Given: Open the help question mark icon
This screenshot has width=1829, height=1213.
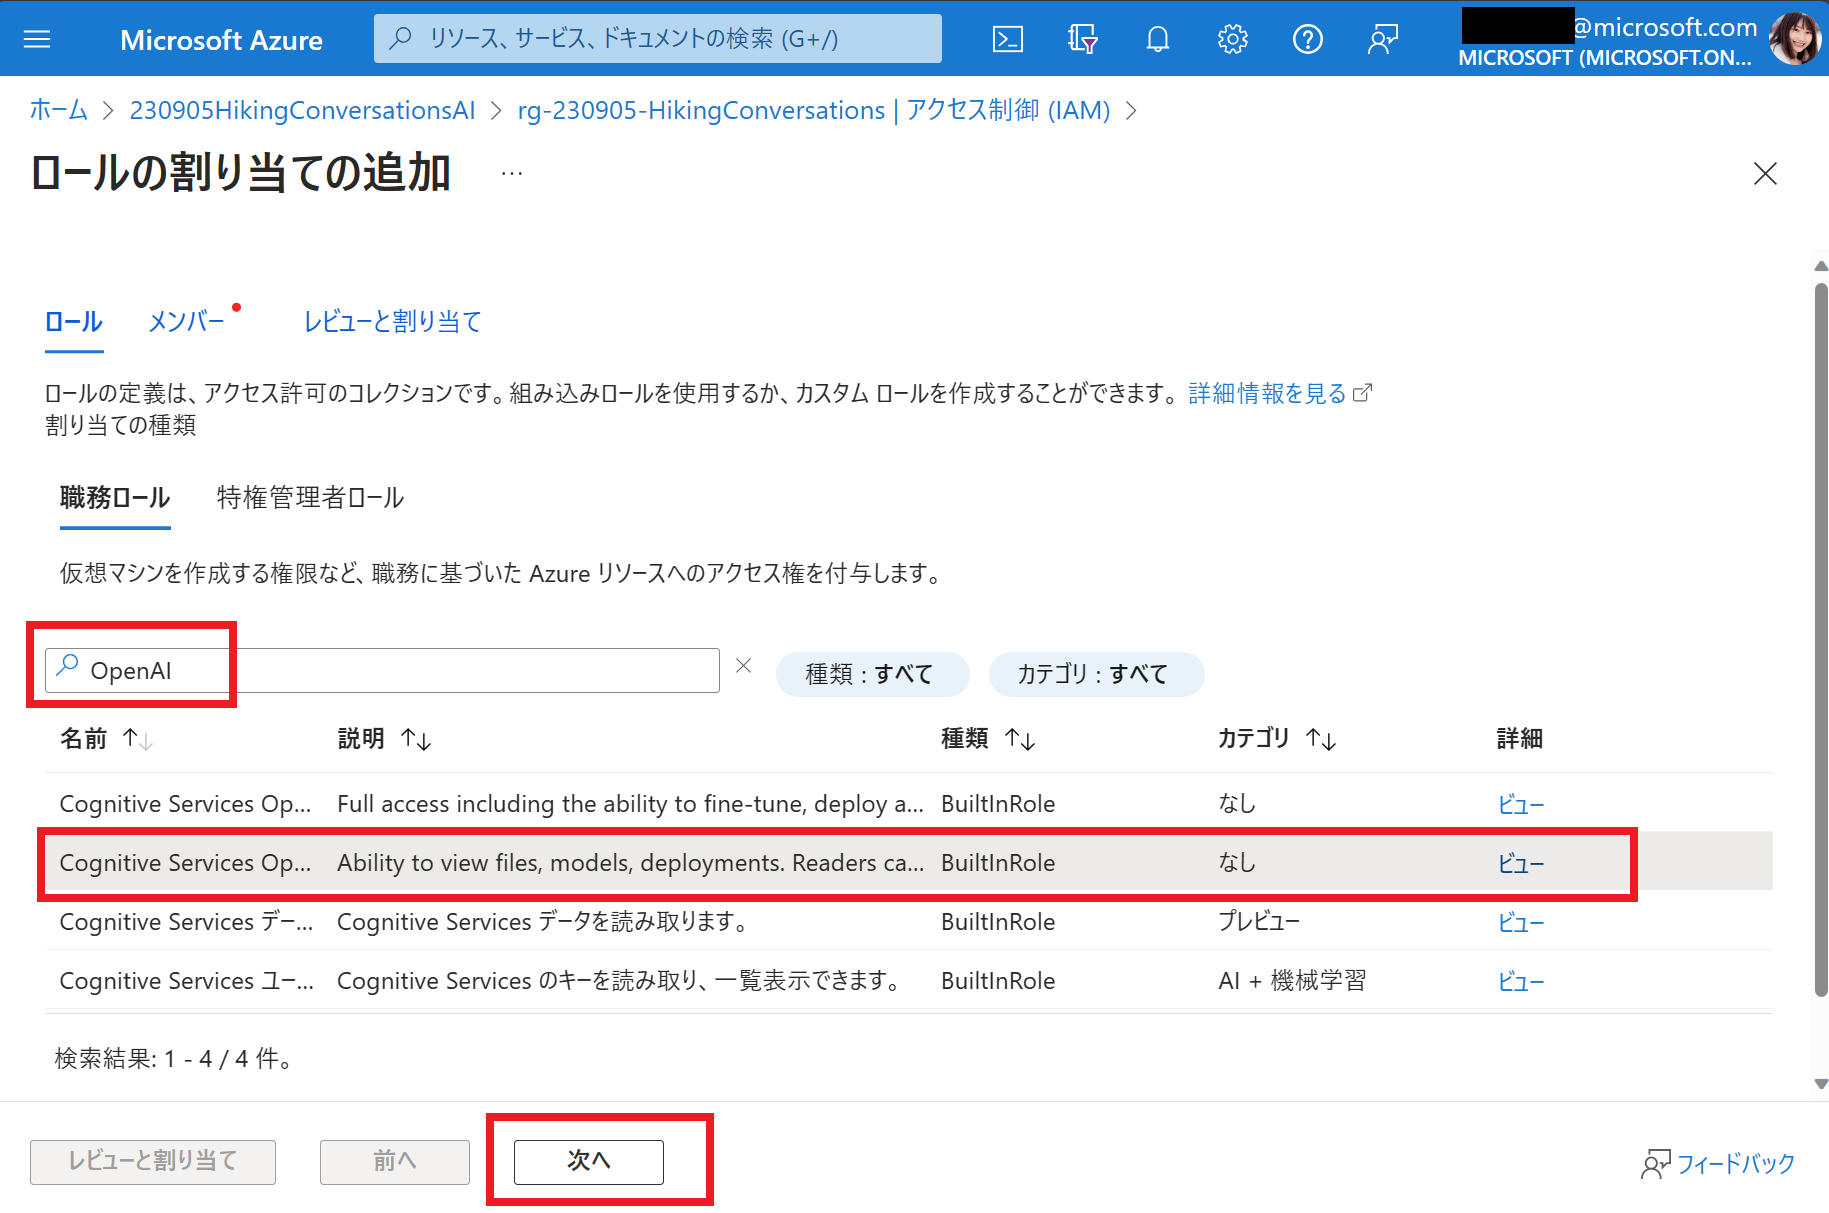Looking at the screenshot, I should coord(1307,39).
